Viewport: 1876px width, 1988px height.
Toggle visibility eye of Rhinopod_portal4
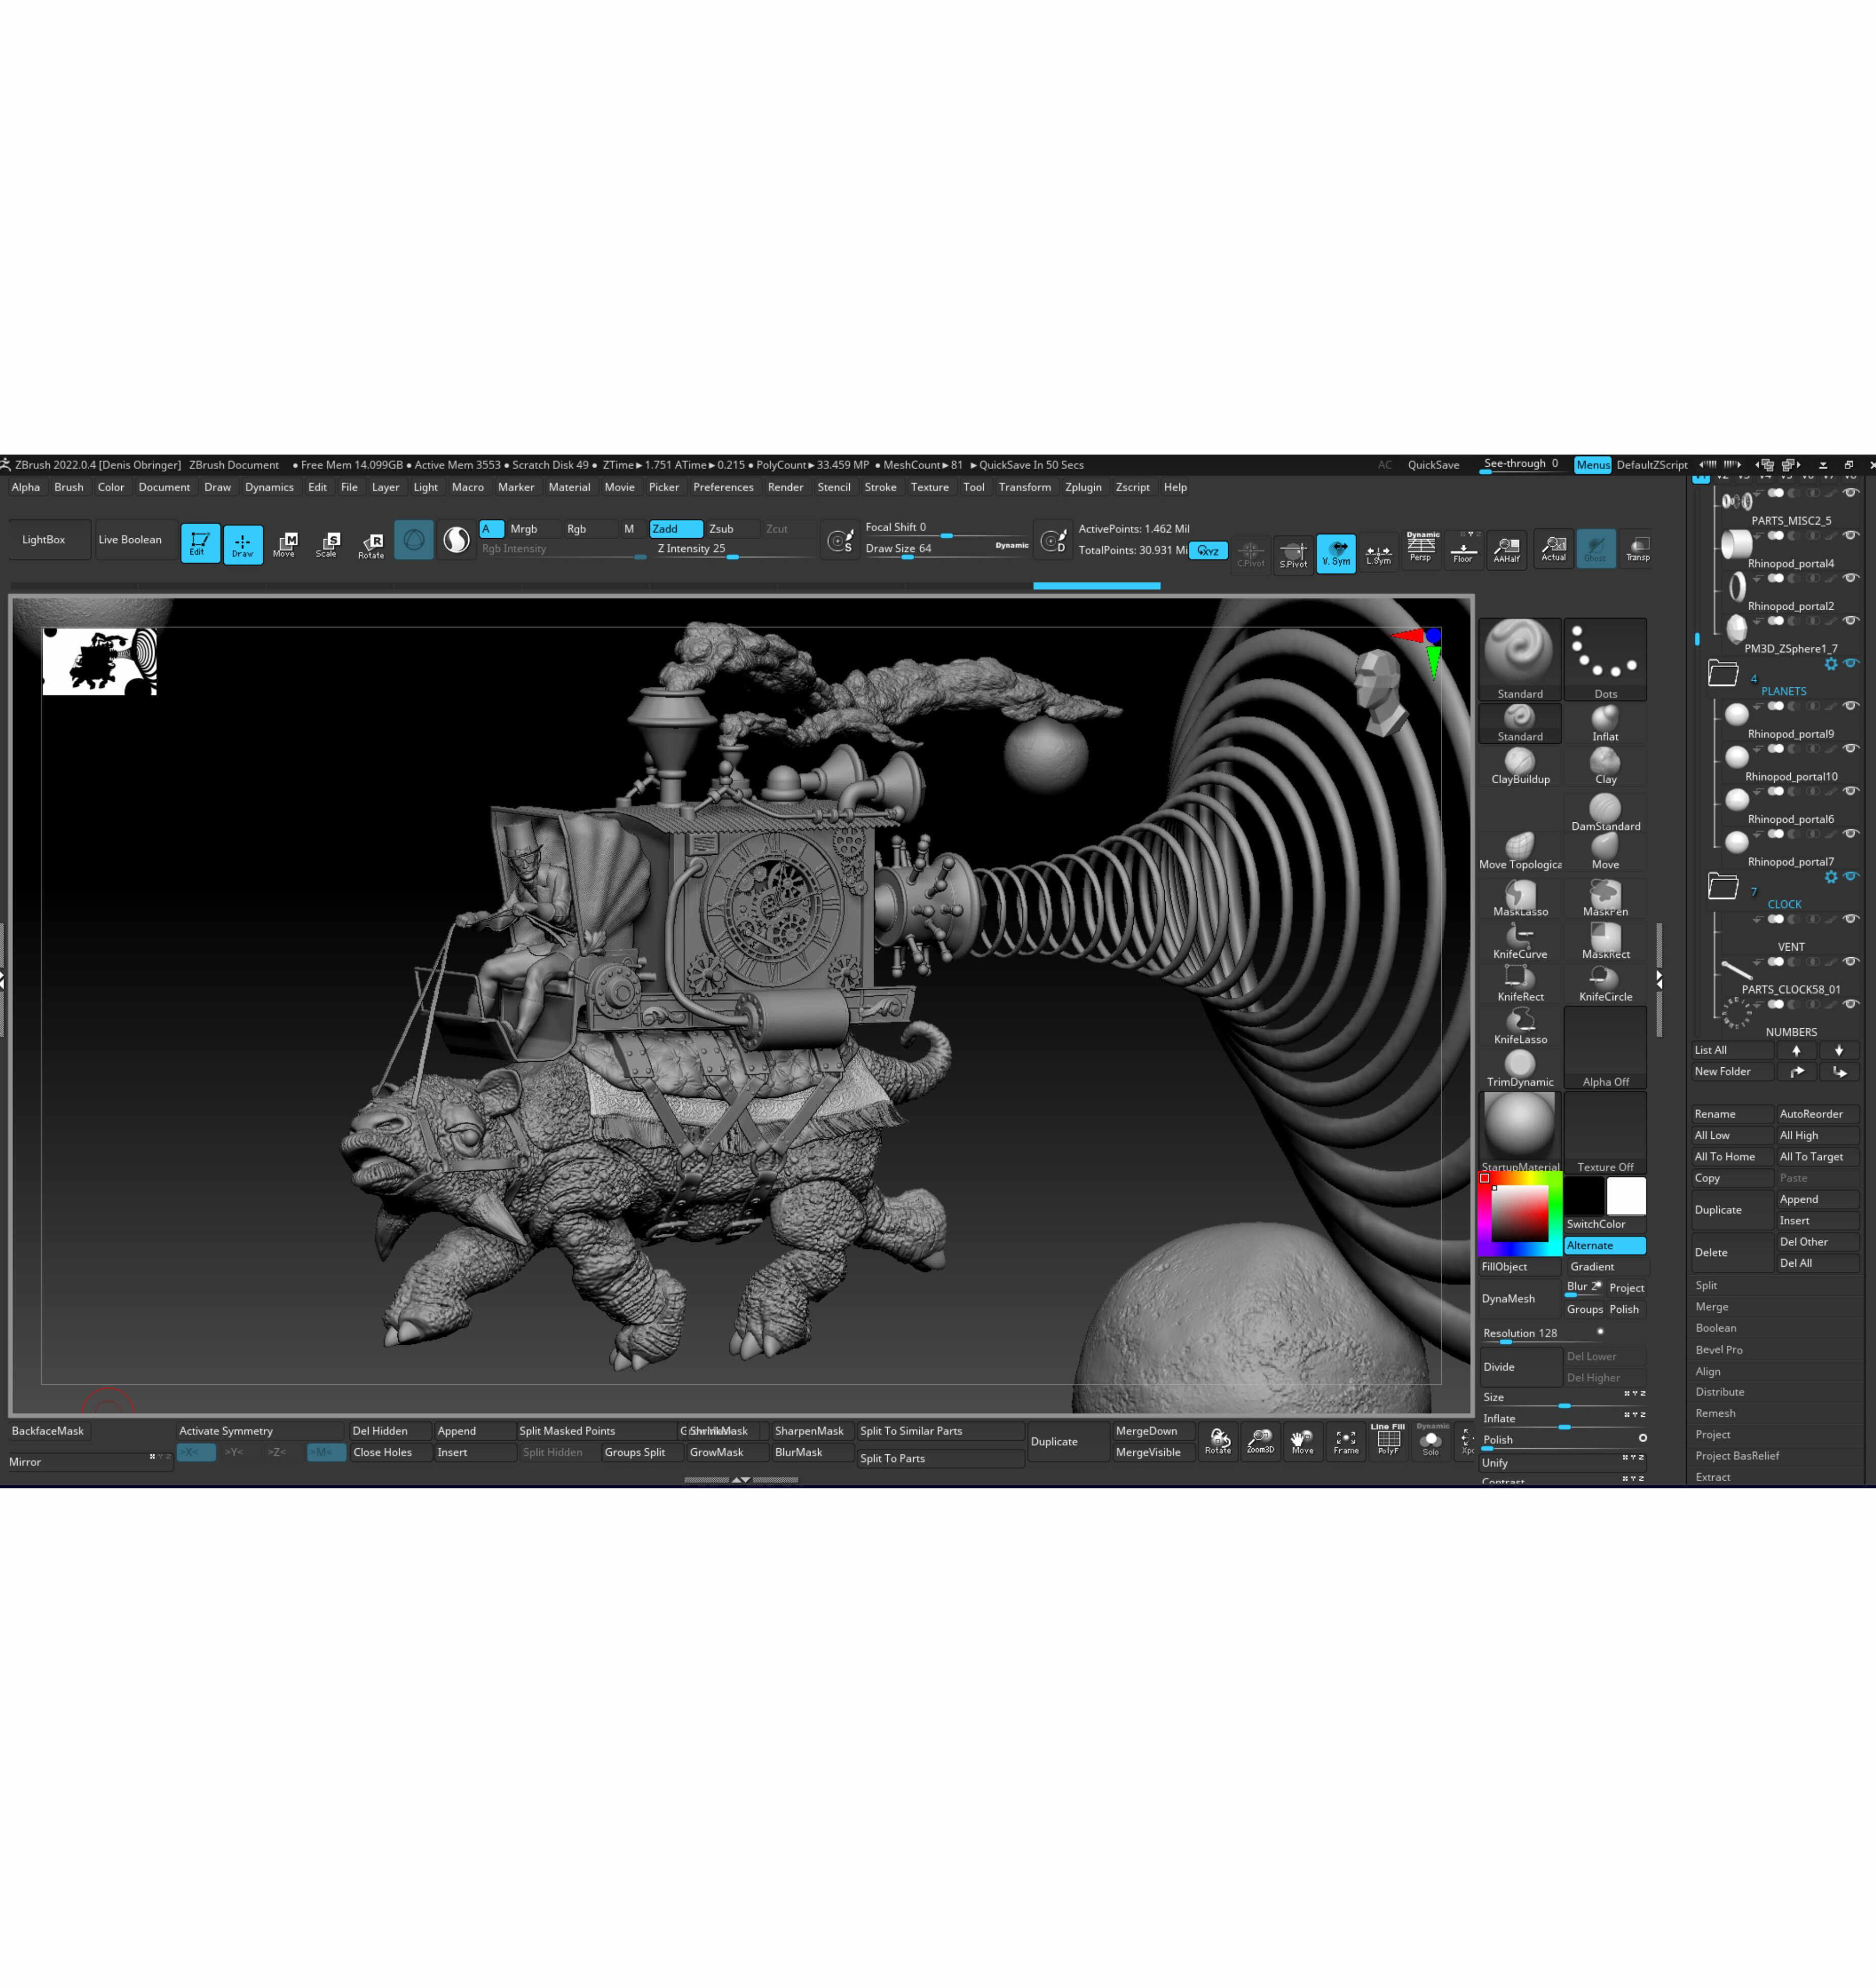tap(1851, 535)
